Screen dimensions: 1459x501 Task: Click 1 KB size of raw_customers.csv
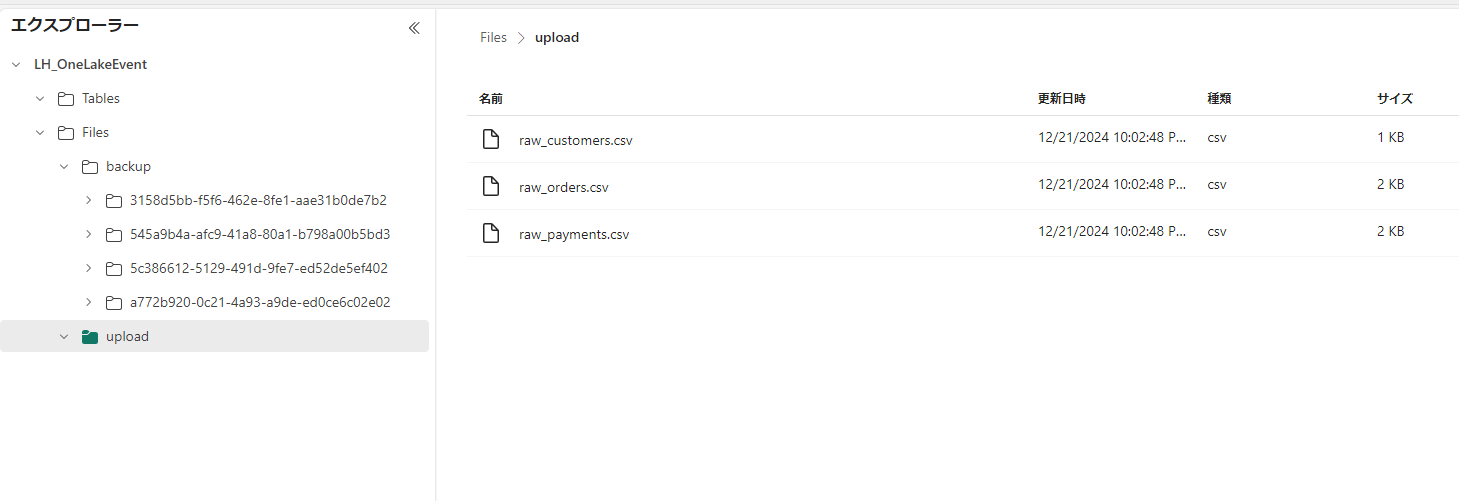[1391, 138]
